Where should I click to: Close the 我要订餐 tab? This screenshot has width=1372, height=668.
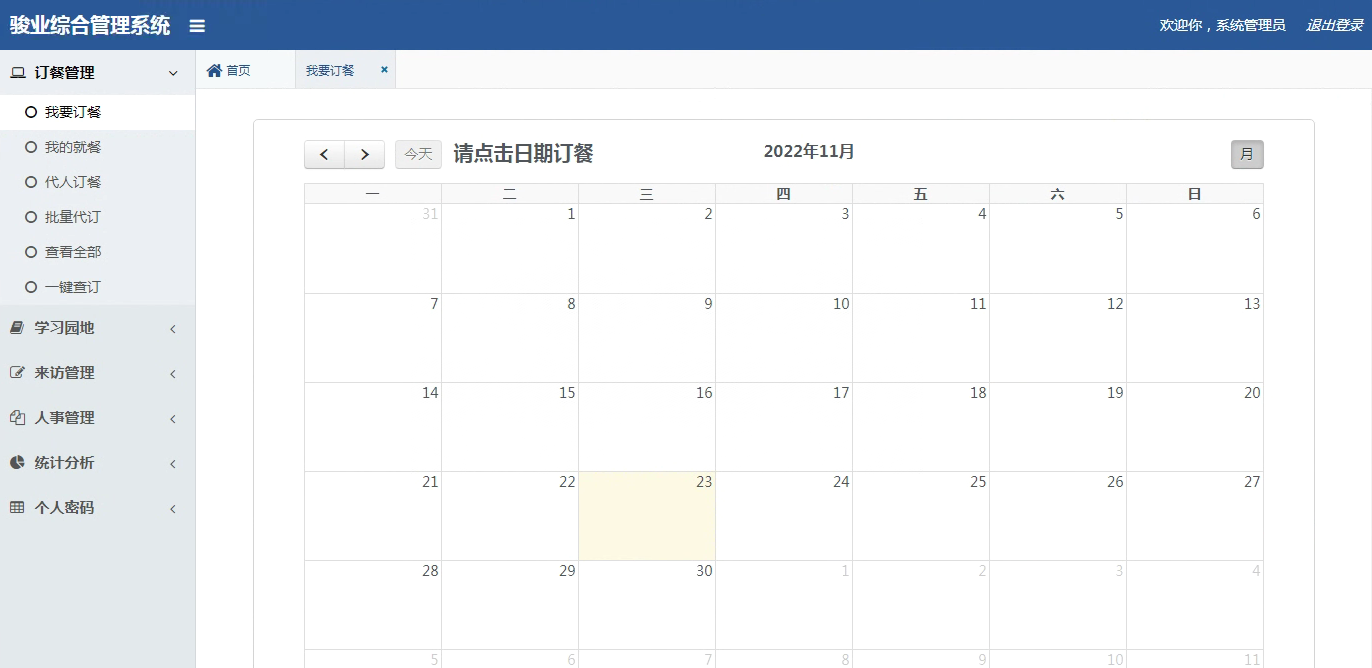[x=384, y=70]
